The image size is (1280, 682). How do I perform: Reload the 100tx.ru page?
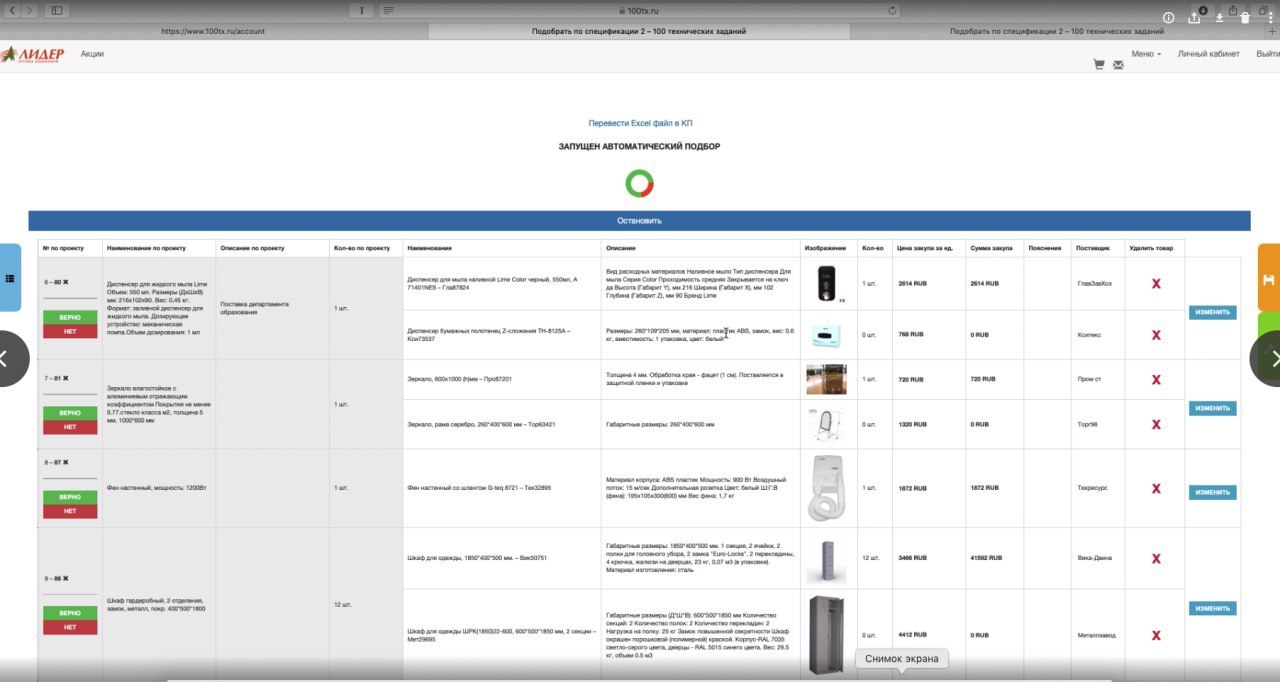coord(893,10)
